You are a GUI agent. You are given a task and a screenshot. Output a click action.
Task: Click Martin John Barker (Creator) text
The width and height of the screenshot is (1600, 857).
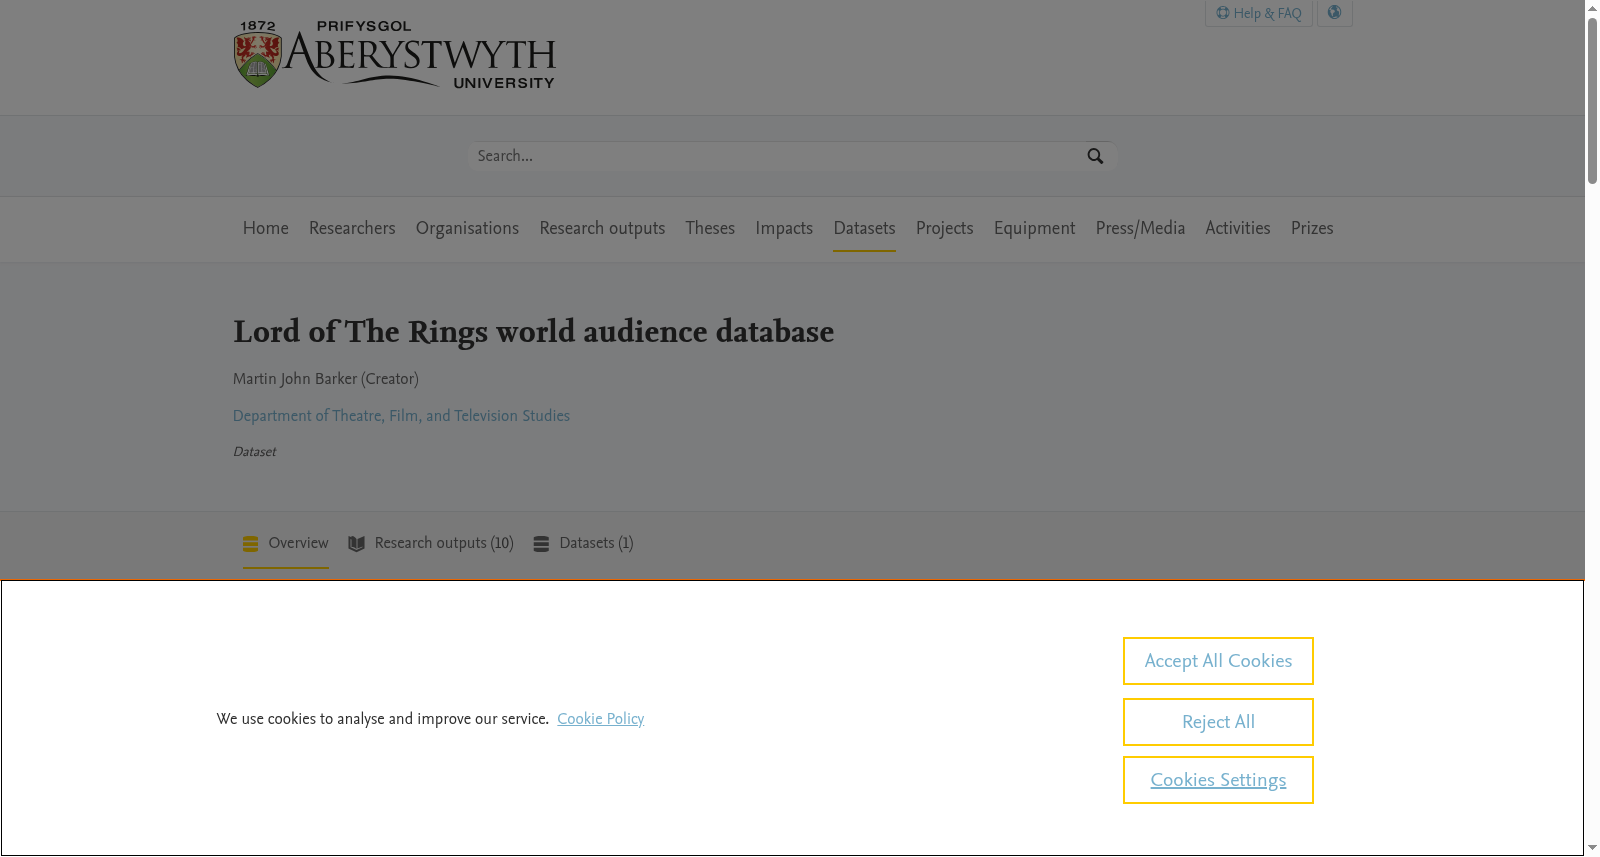pos(326,379)
